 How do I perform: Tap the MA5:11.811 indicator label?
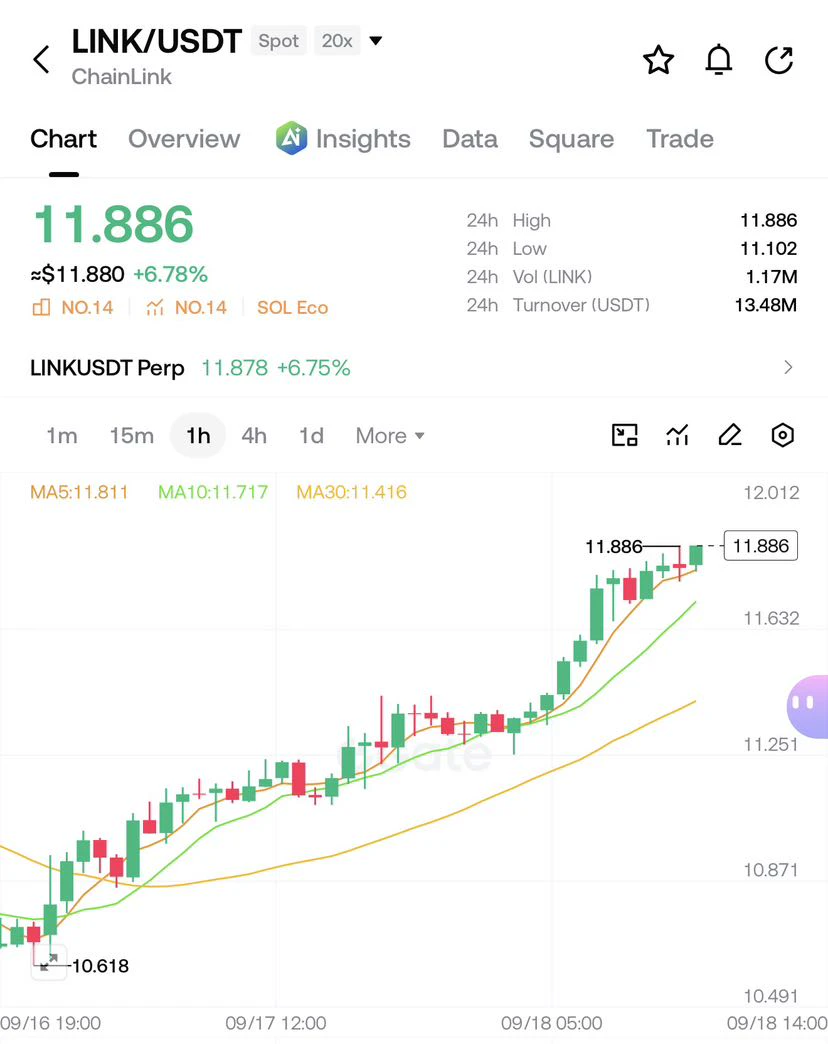tap(79, 492)
